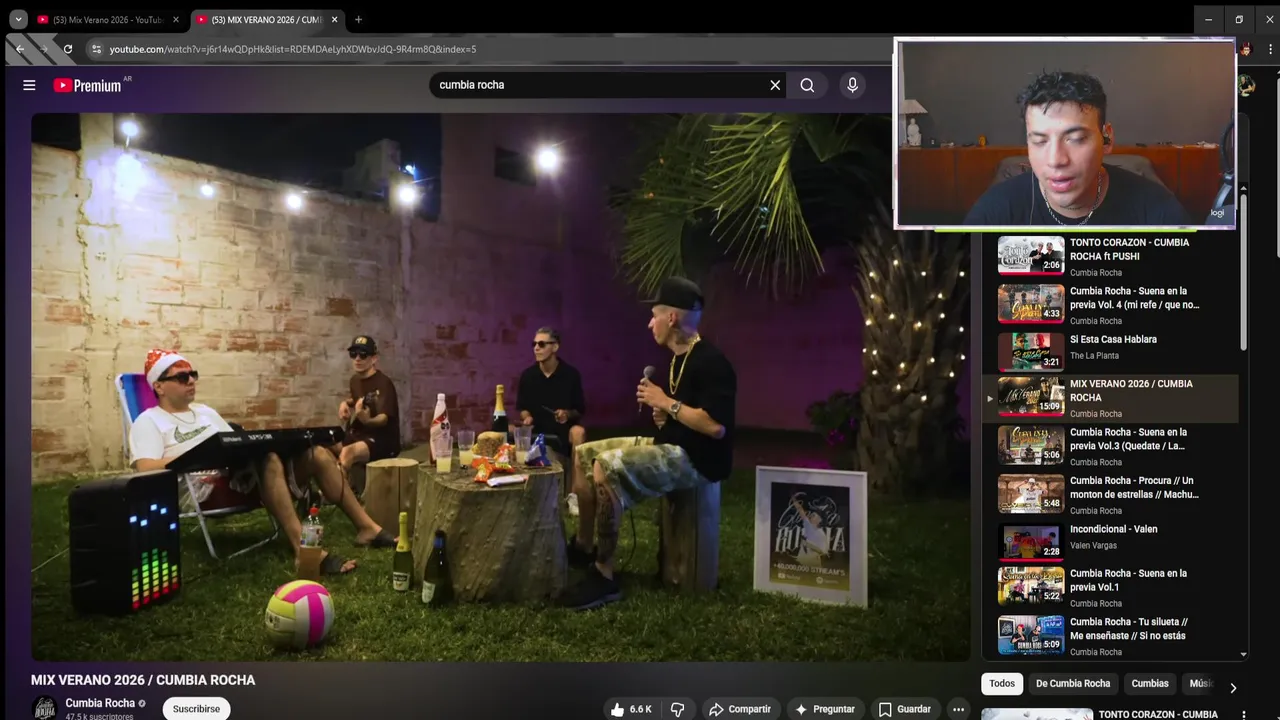1280x720 pixels.
Task: Click the Guardar save button
Action: (905, 709)
